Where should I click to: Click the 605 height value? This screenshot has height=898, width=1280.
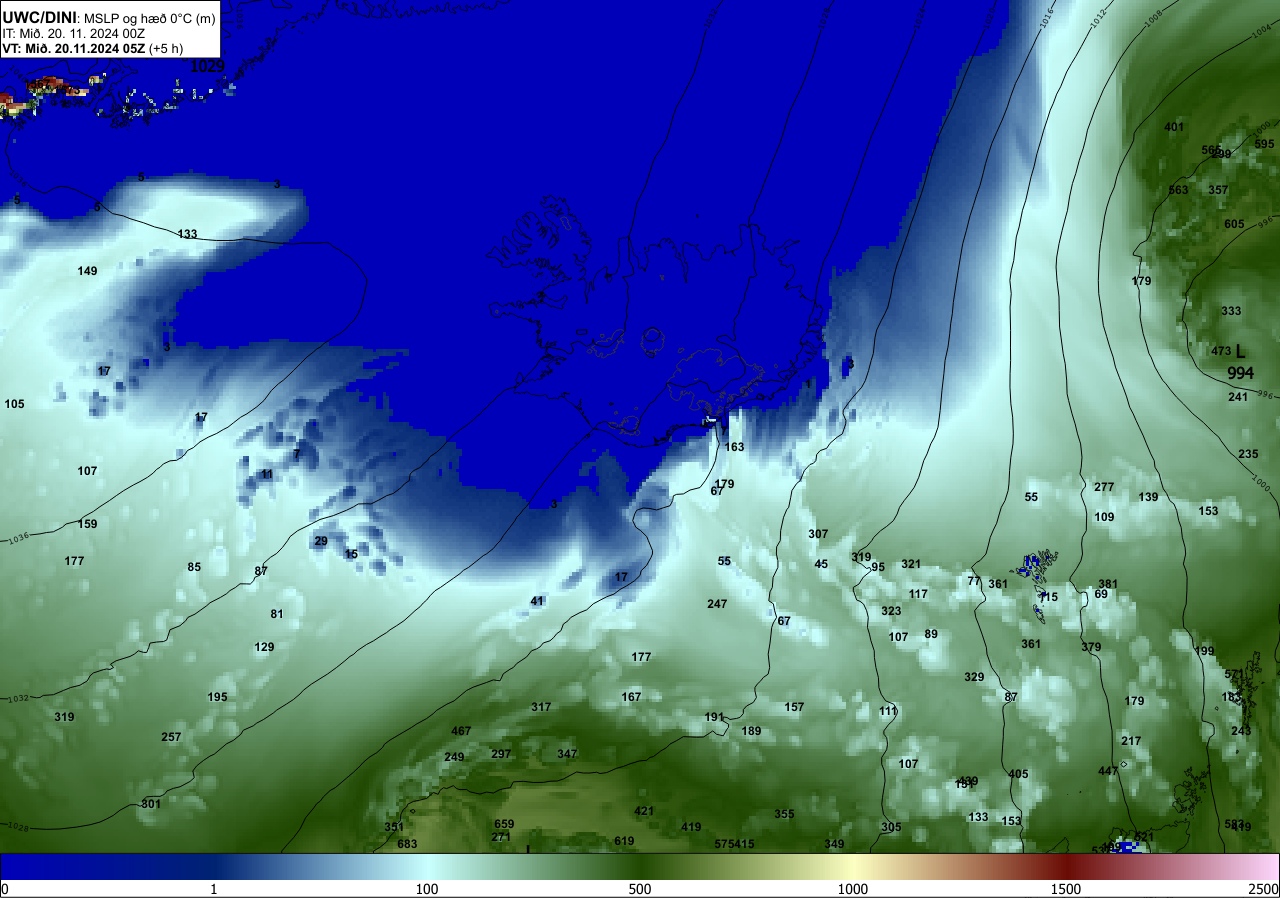[1235, 224]
